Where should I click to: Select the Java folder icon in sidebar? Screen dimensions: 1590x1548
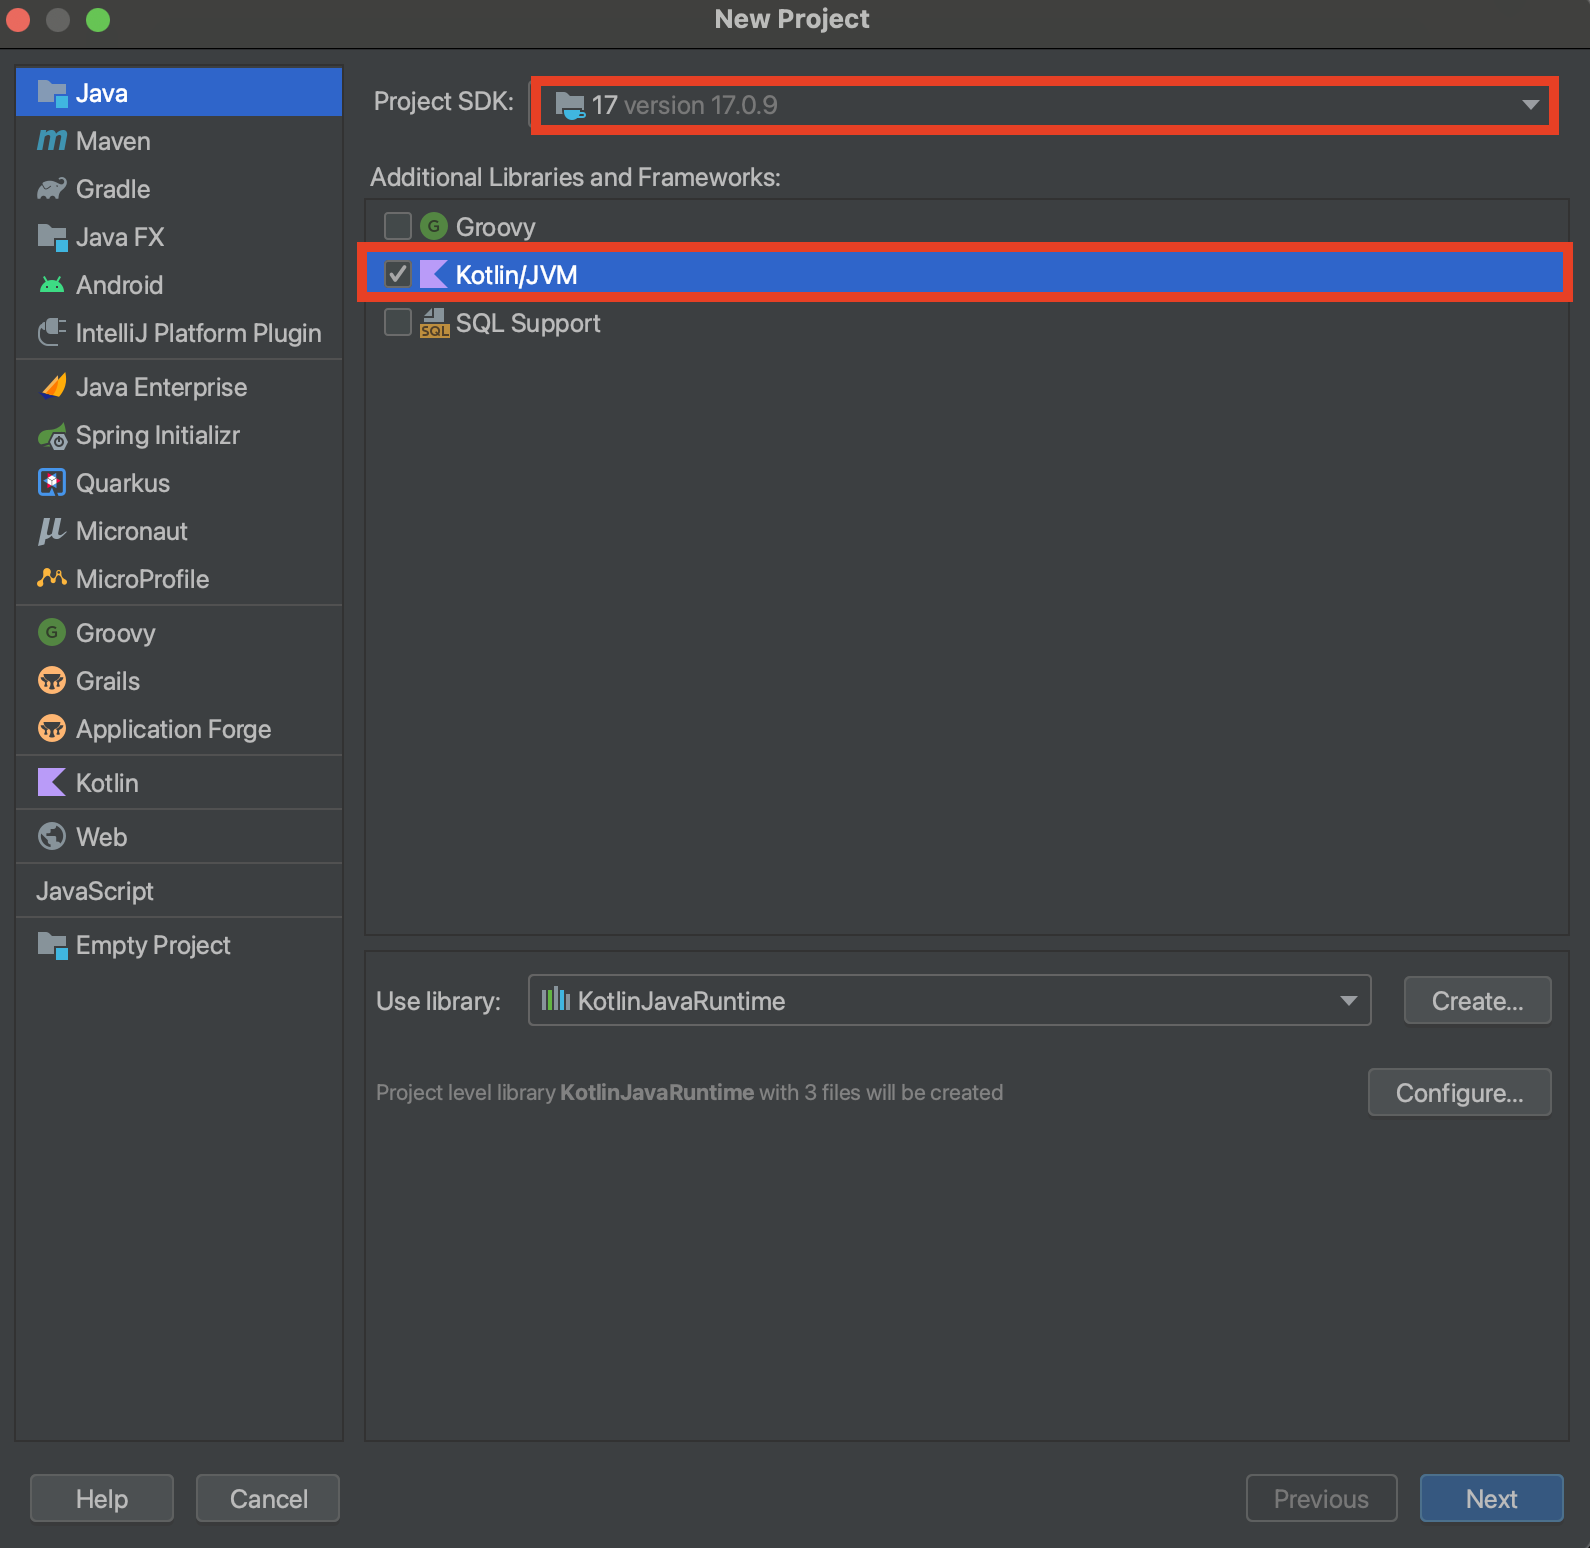tap(52, 93)
